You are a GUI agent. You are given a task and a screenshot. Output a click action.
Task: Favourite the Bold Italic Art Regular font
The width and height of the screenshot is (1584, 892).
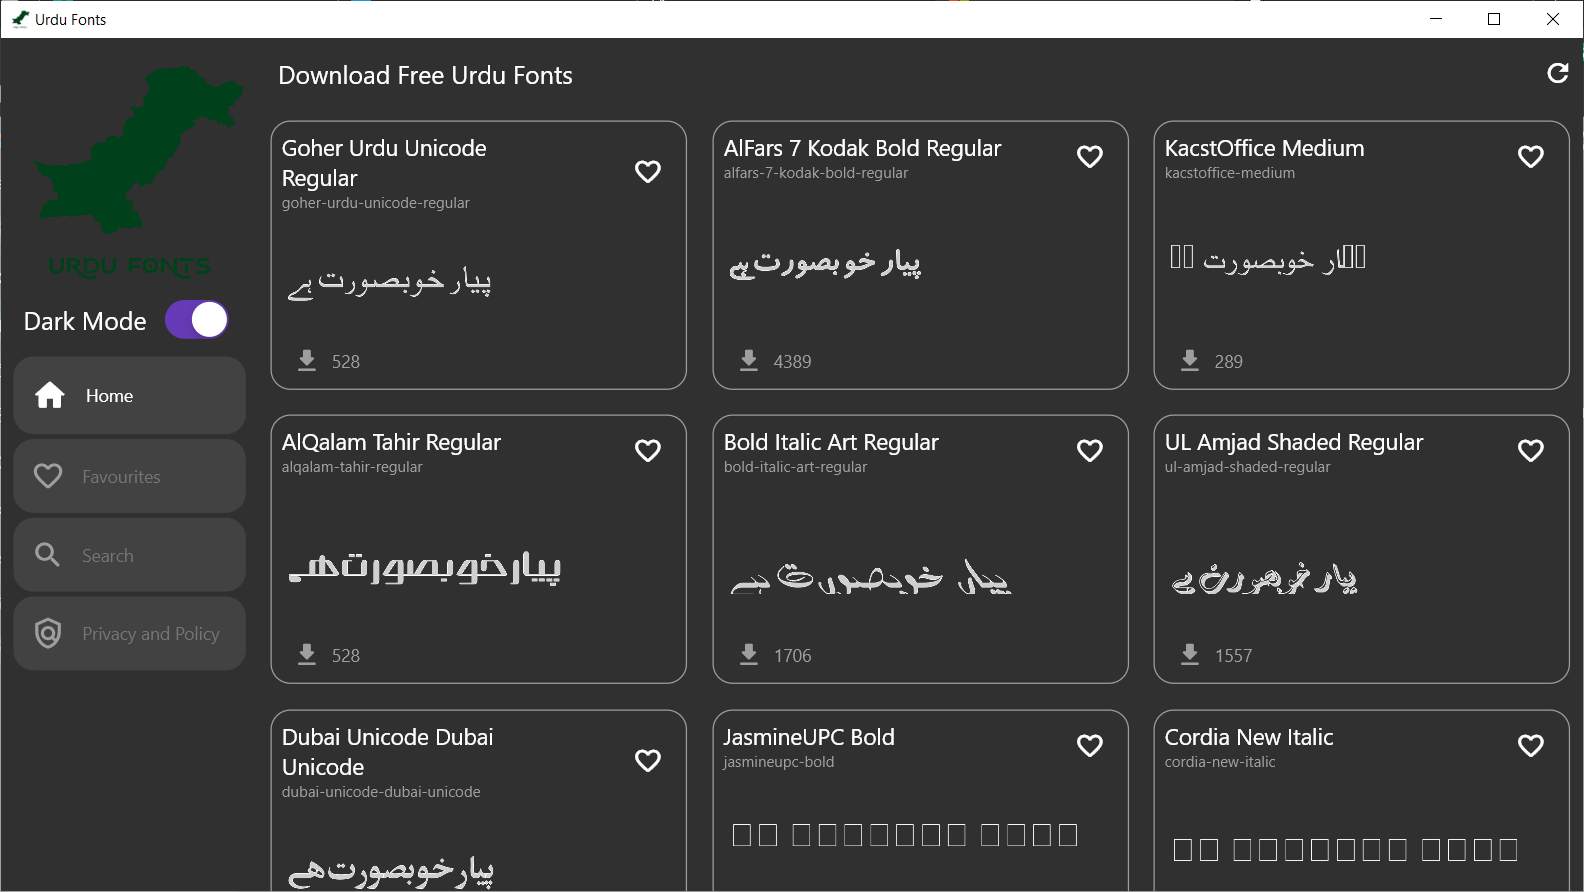(x=1089, y=451)
